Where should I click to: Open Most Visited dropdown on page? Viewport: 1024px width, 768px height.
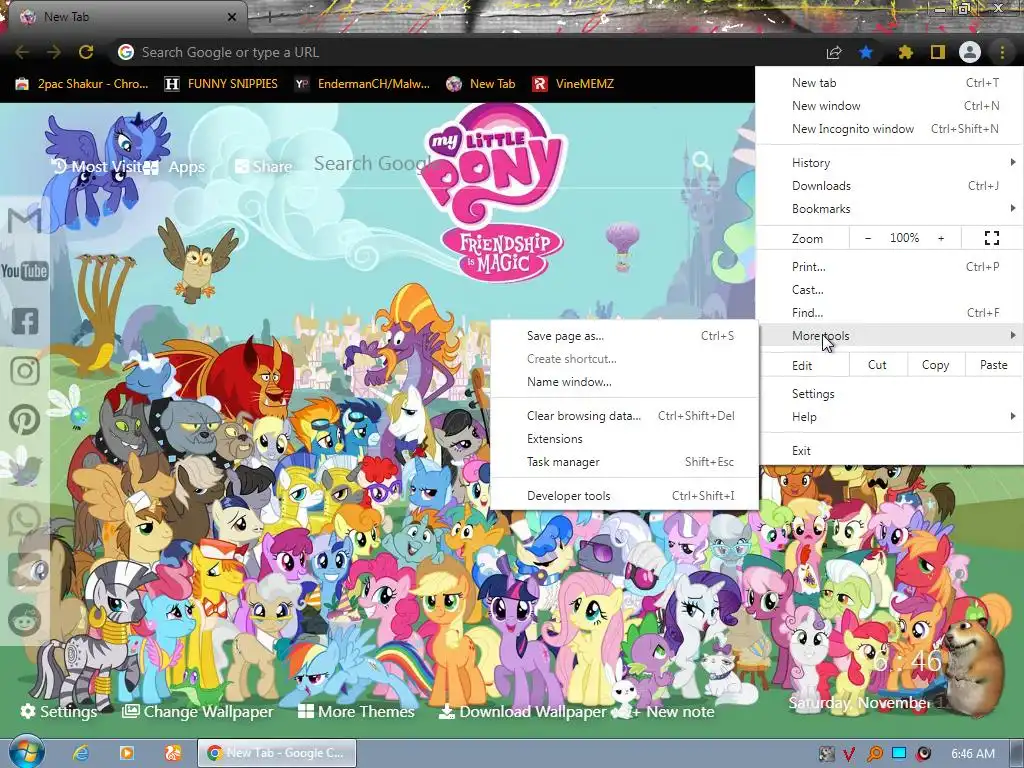click(98, 167)
